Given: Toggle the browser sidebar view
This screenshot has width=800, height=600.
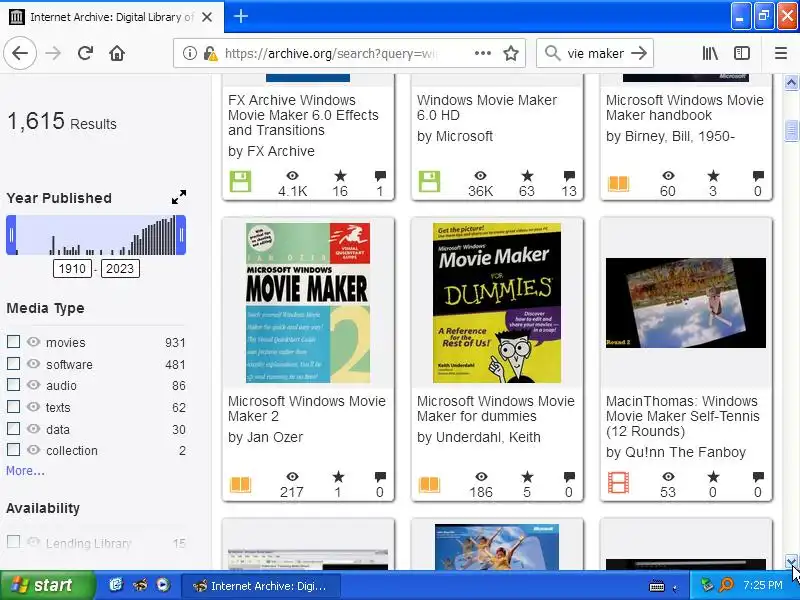Looking at the screenshot, I should [742, 53].
